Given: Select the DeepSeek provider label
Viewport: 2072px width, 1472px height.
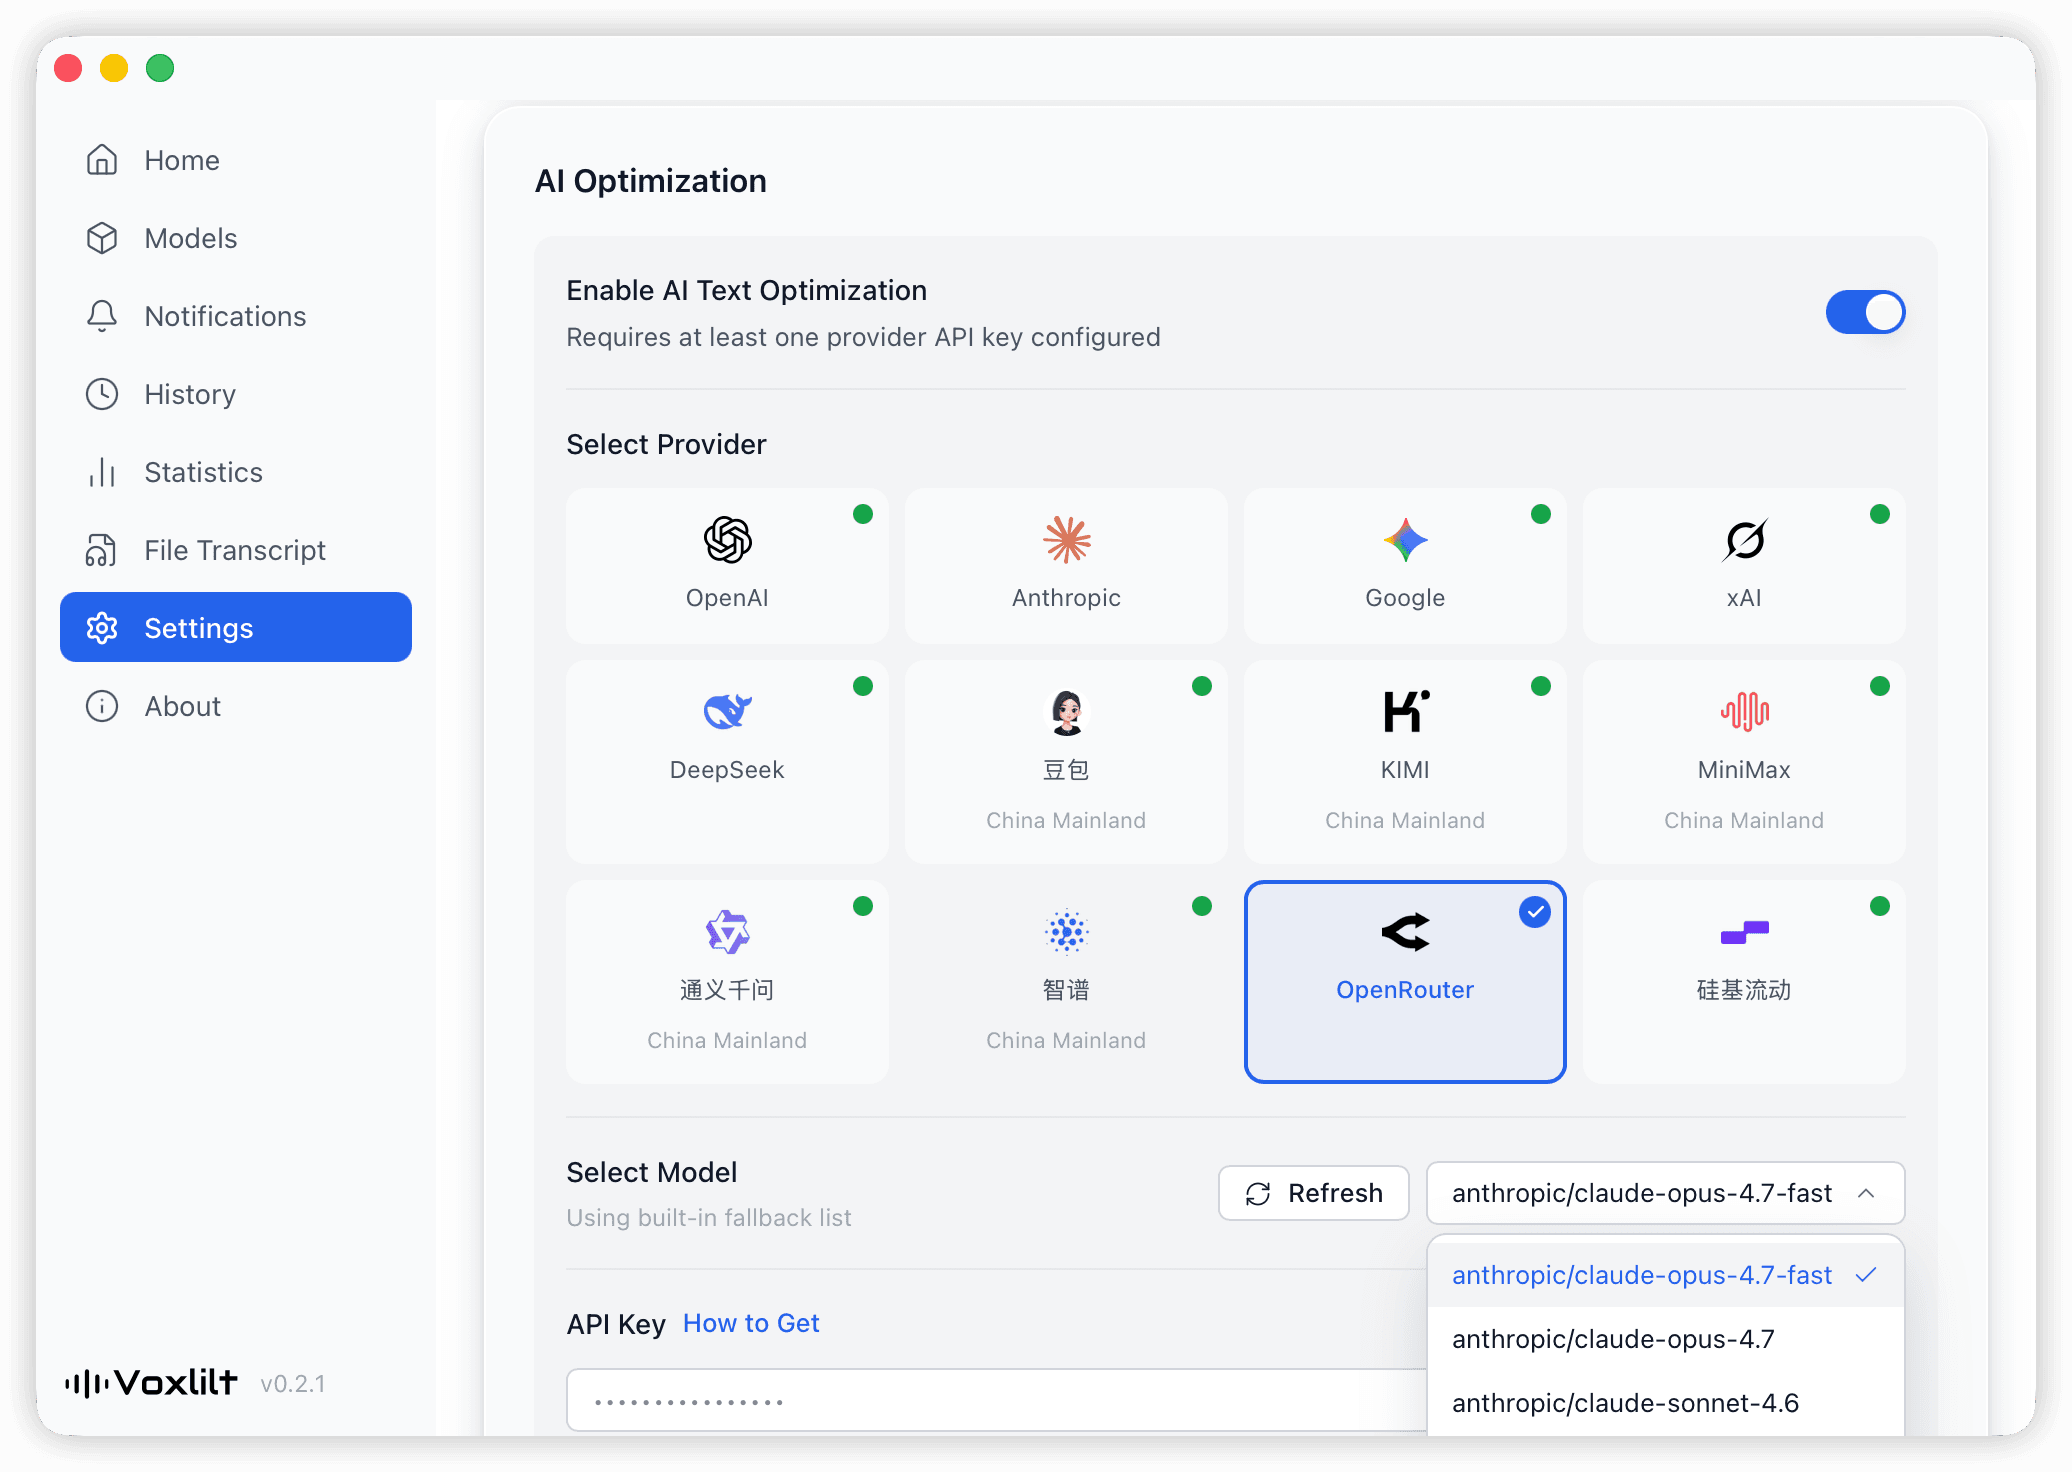Looking at the screenshot, I should pos(727,770).
